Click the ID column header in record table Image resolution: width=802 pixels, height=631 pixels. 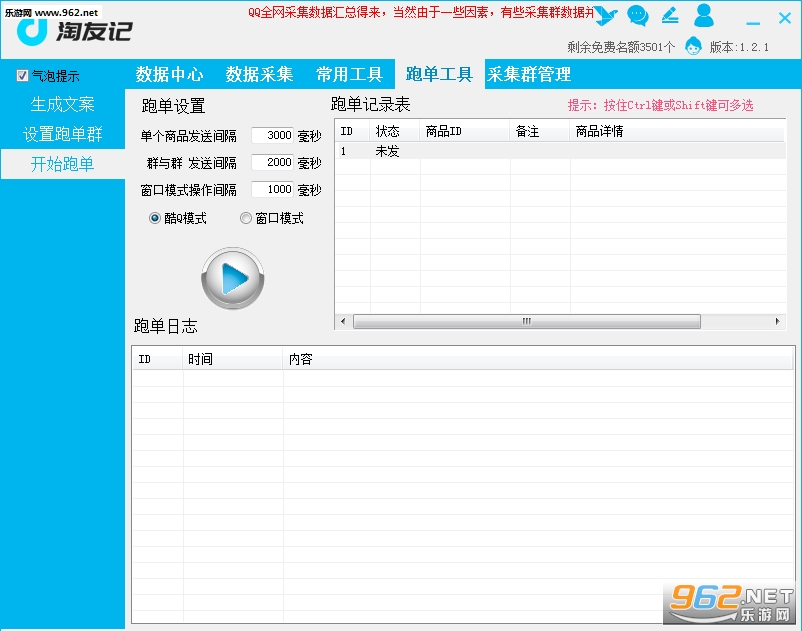click(352, 131)
